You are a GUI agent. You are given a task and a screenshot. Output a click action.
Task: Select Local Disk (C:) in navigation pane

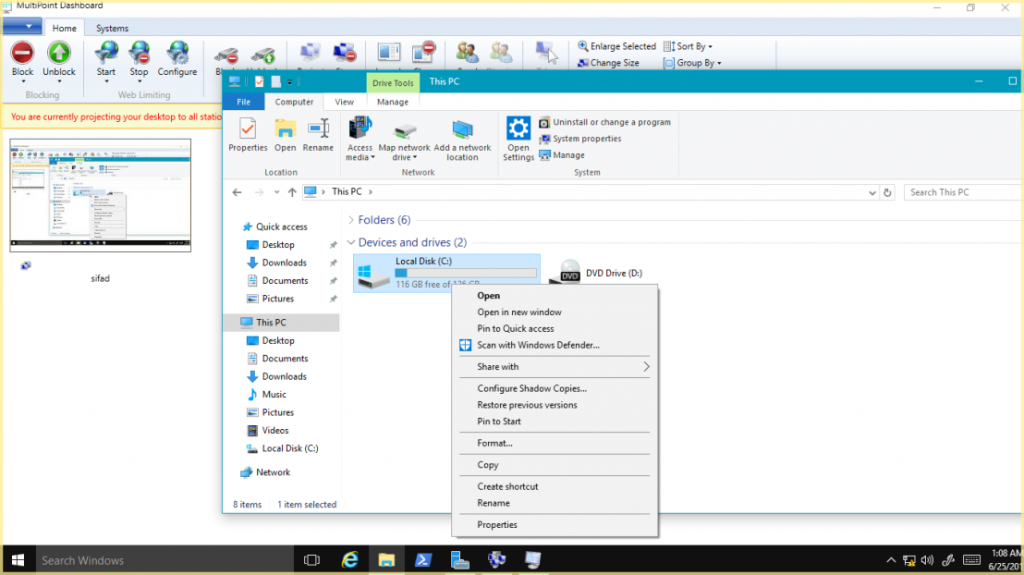point(290,448)
